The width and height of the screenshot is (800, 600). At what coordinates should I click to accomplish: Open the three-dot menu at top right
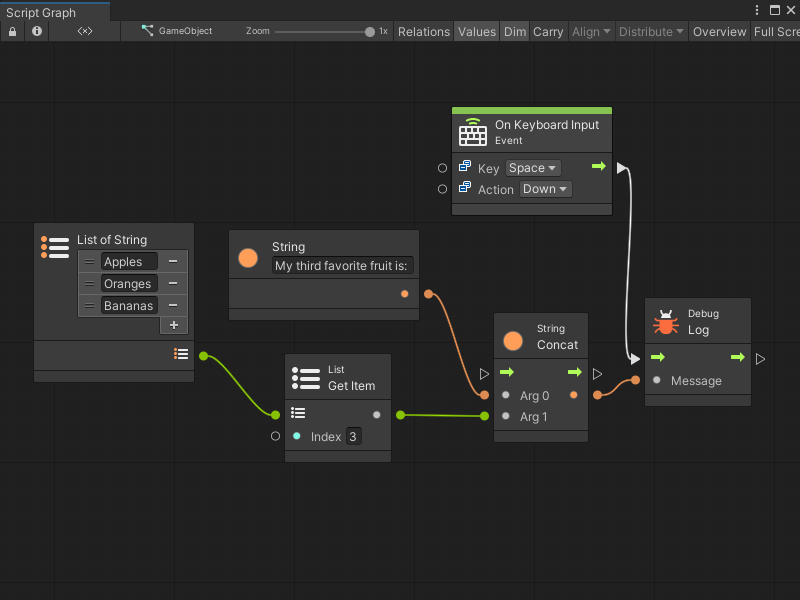(x=757, y=10)
